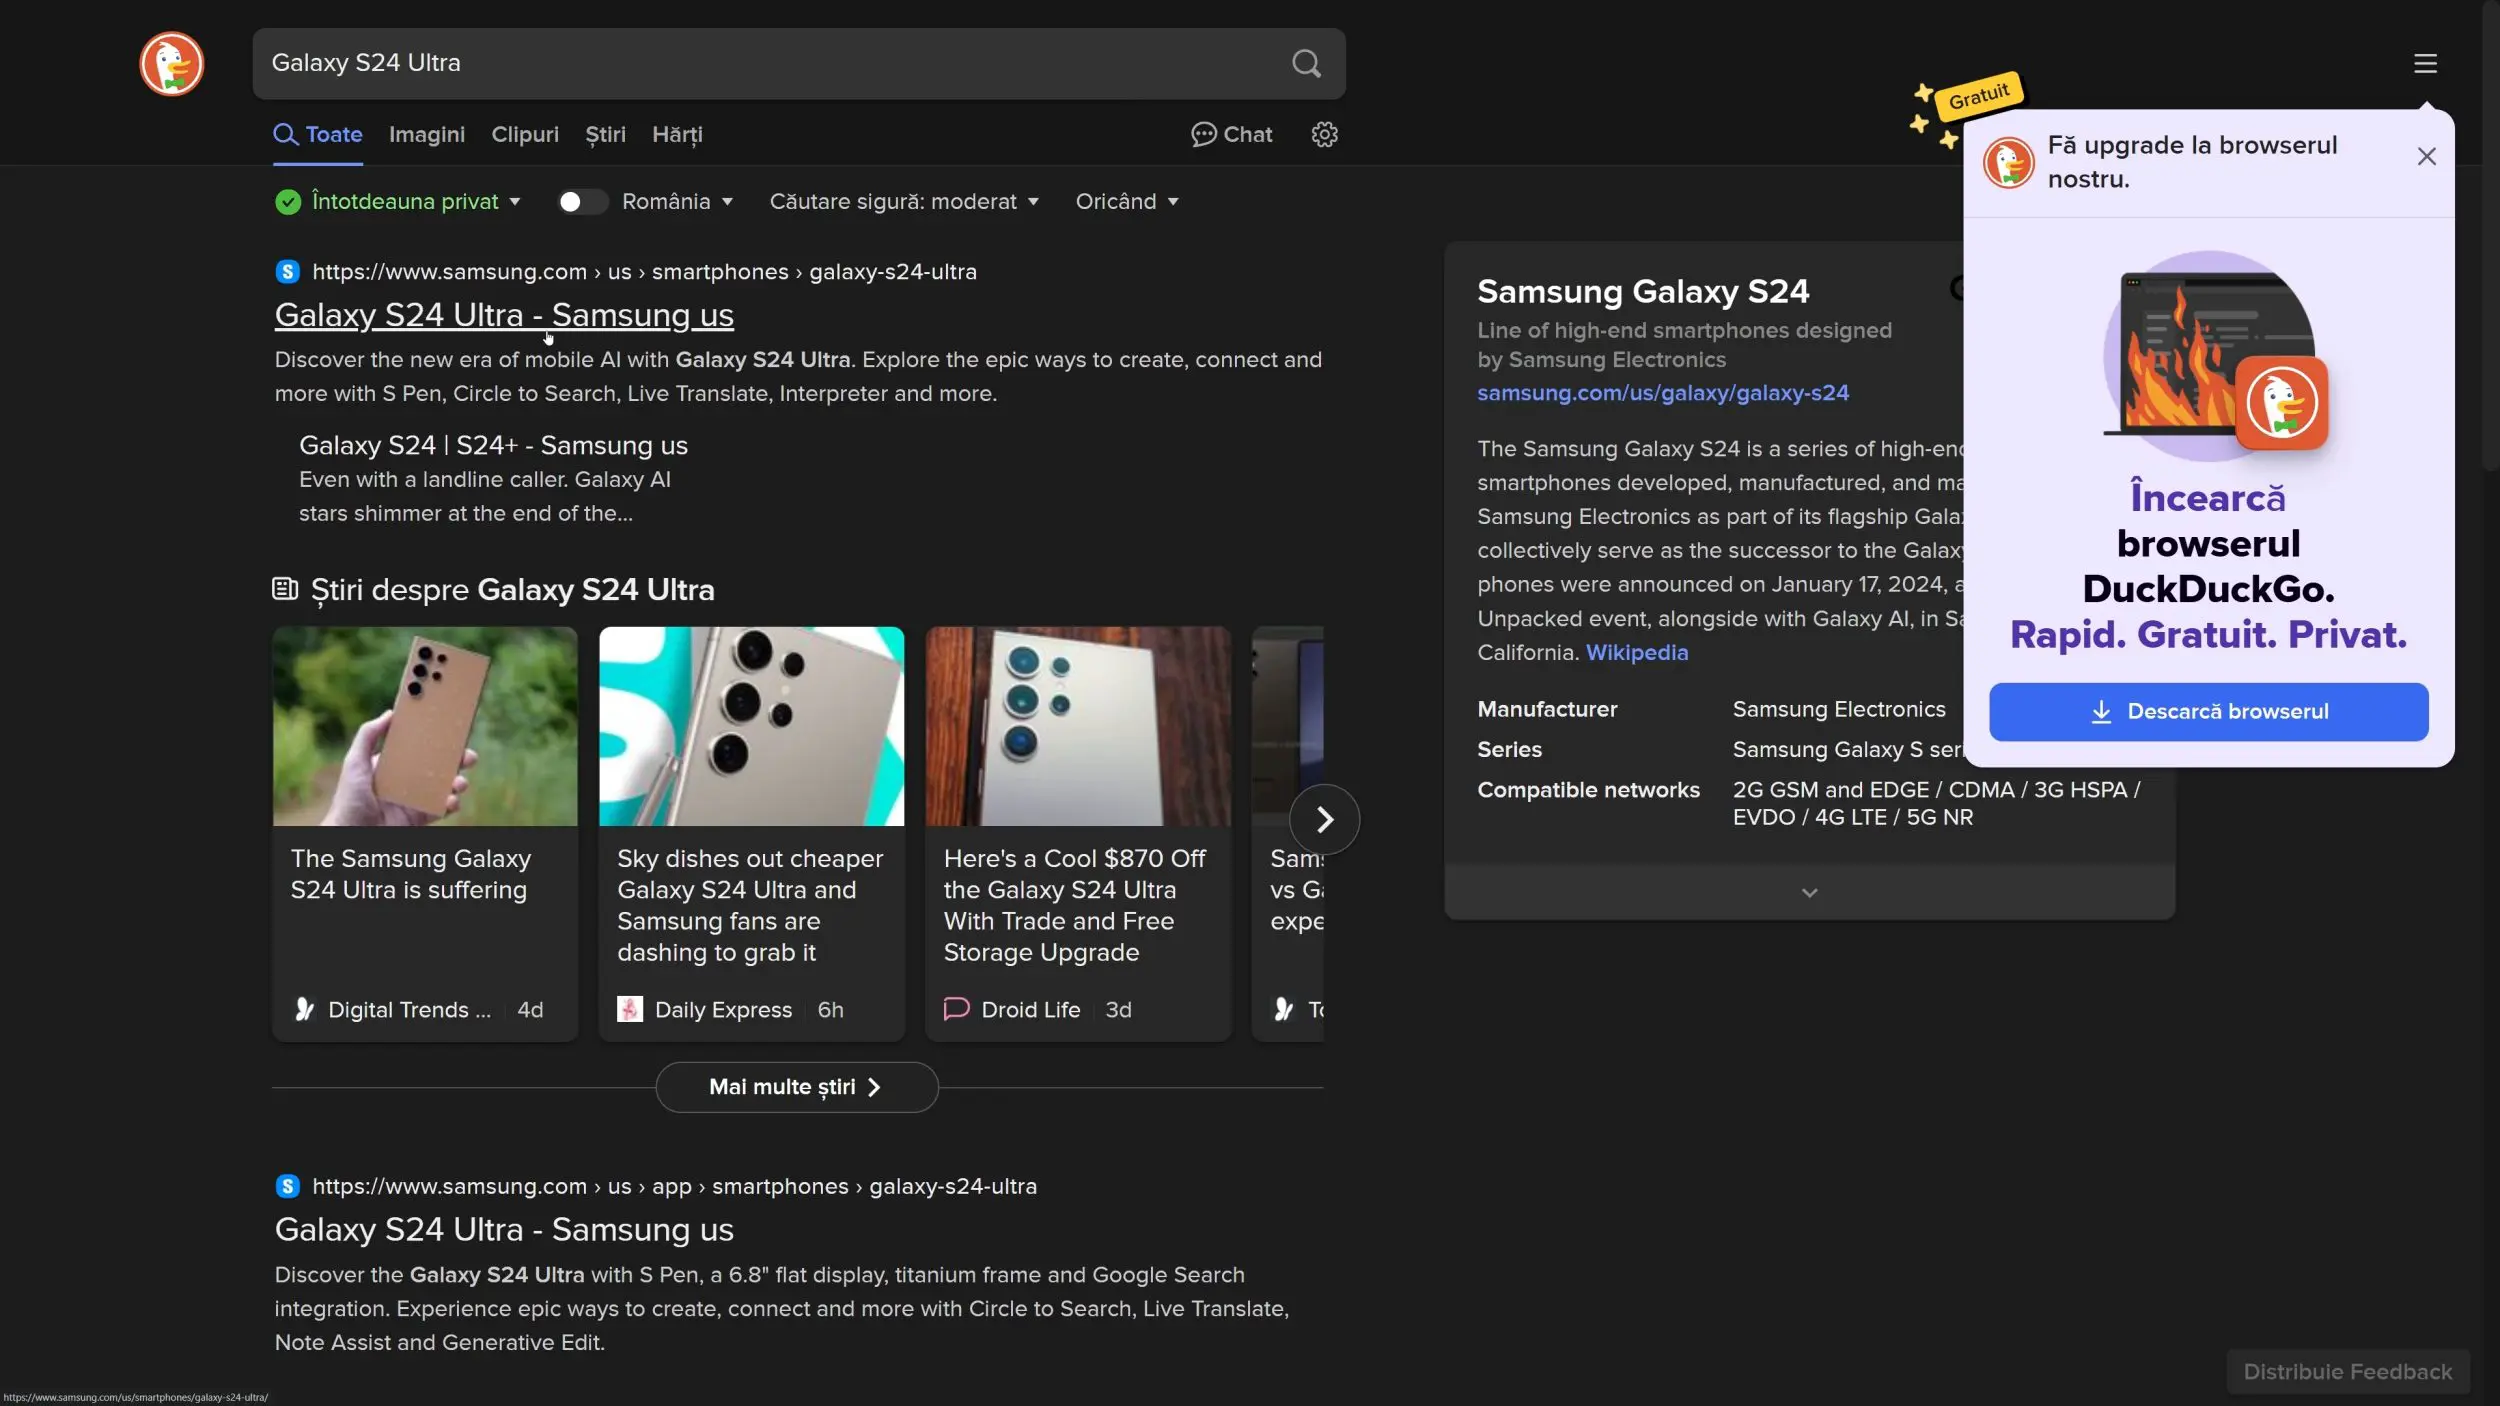
Task: Open the second Galaxy S24 Ultra - Samsung us result
Action: tap(504, 1229)
